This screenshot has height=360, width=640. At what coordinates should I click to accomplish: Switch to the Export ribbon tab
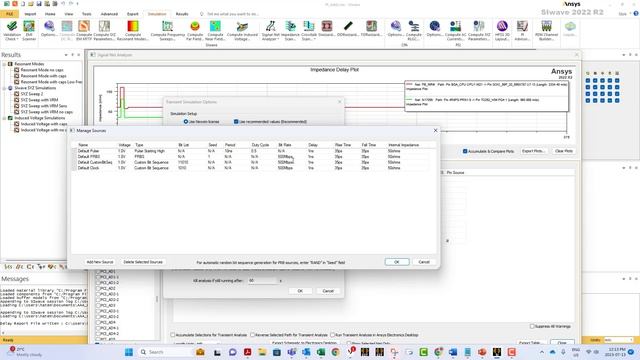pos(133,14)
